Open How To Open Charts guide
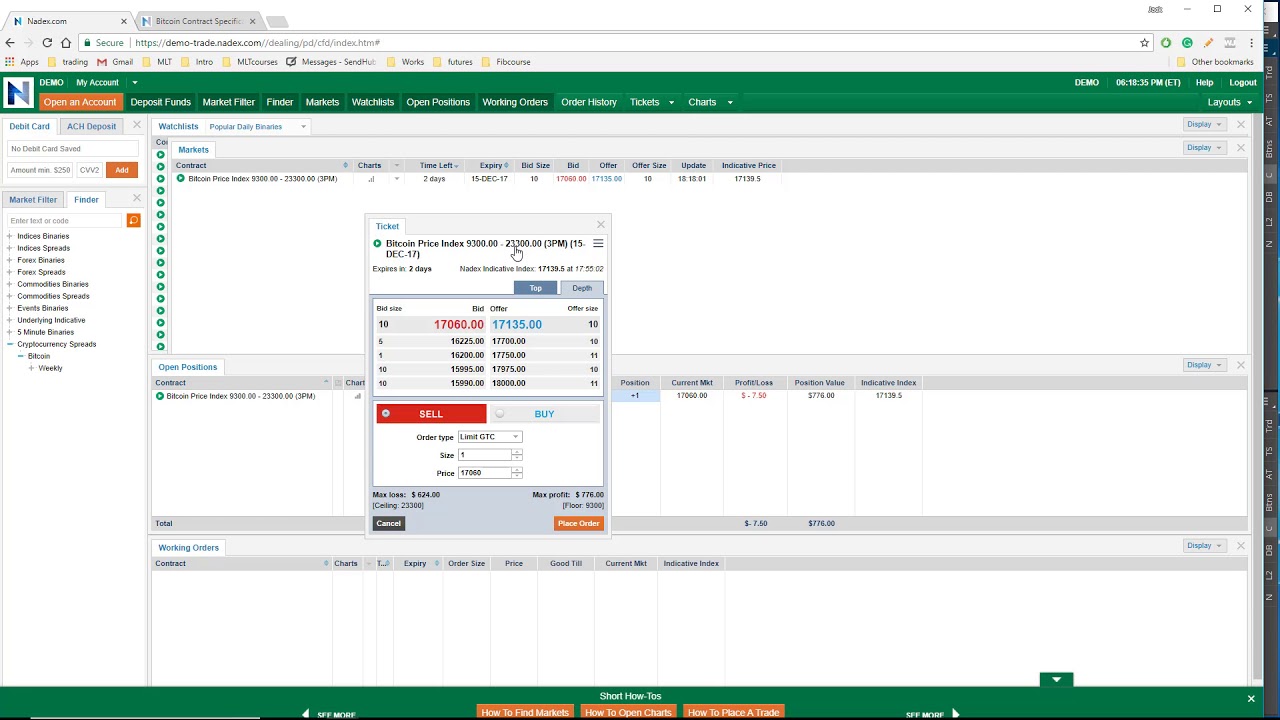 (628, 712)
